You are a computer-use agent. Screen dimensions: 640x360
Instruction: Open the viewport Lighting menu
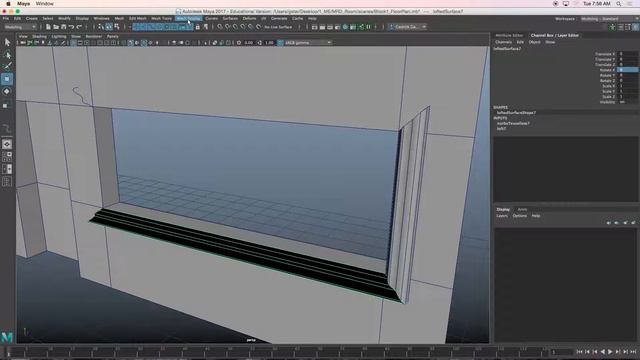click(x=59, y=36)
